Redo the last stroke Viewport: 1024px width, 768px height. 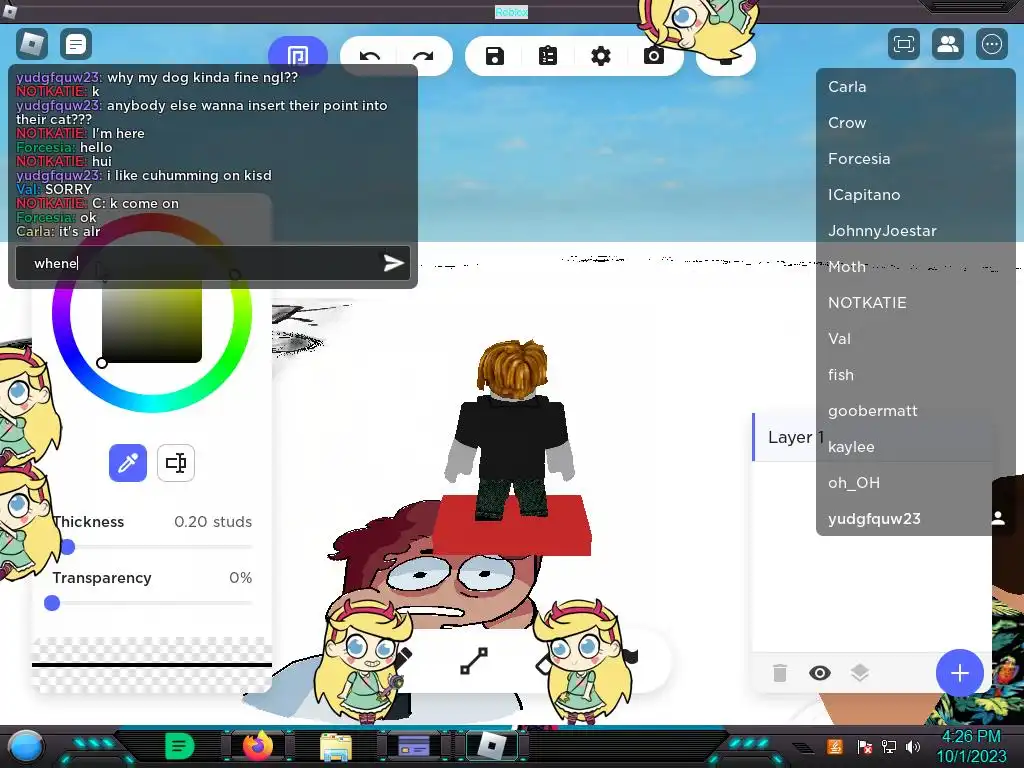(x=423, y=57)
